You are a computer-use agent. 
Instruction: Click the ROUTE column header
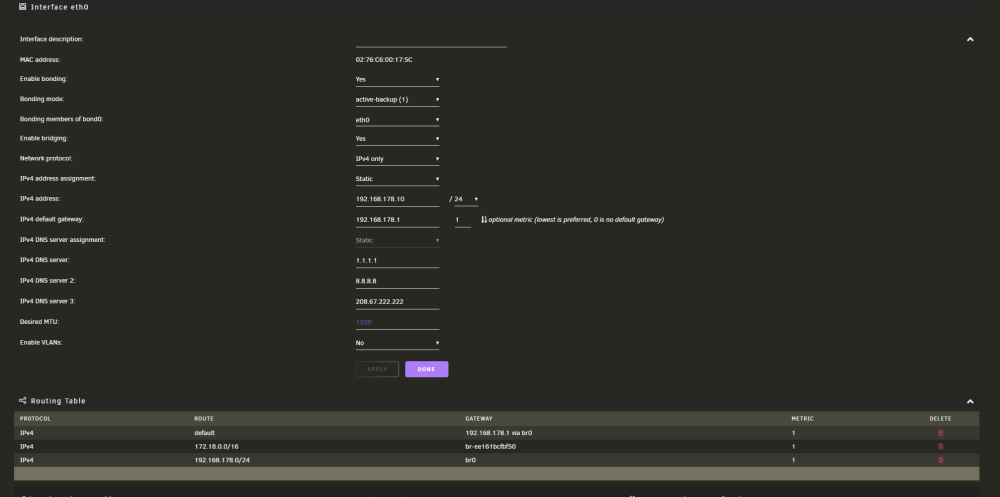204,419
